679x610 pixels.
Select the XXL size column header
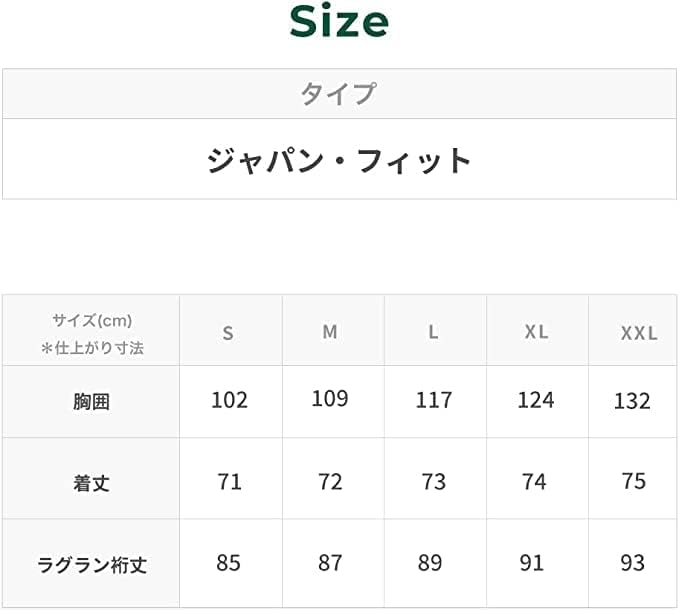click(x=638, y=333)
